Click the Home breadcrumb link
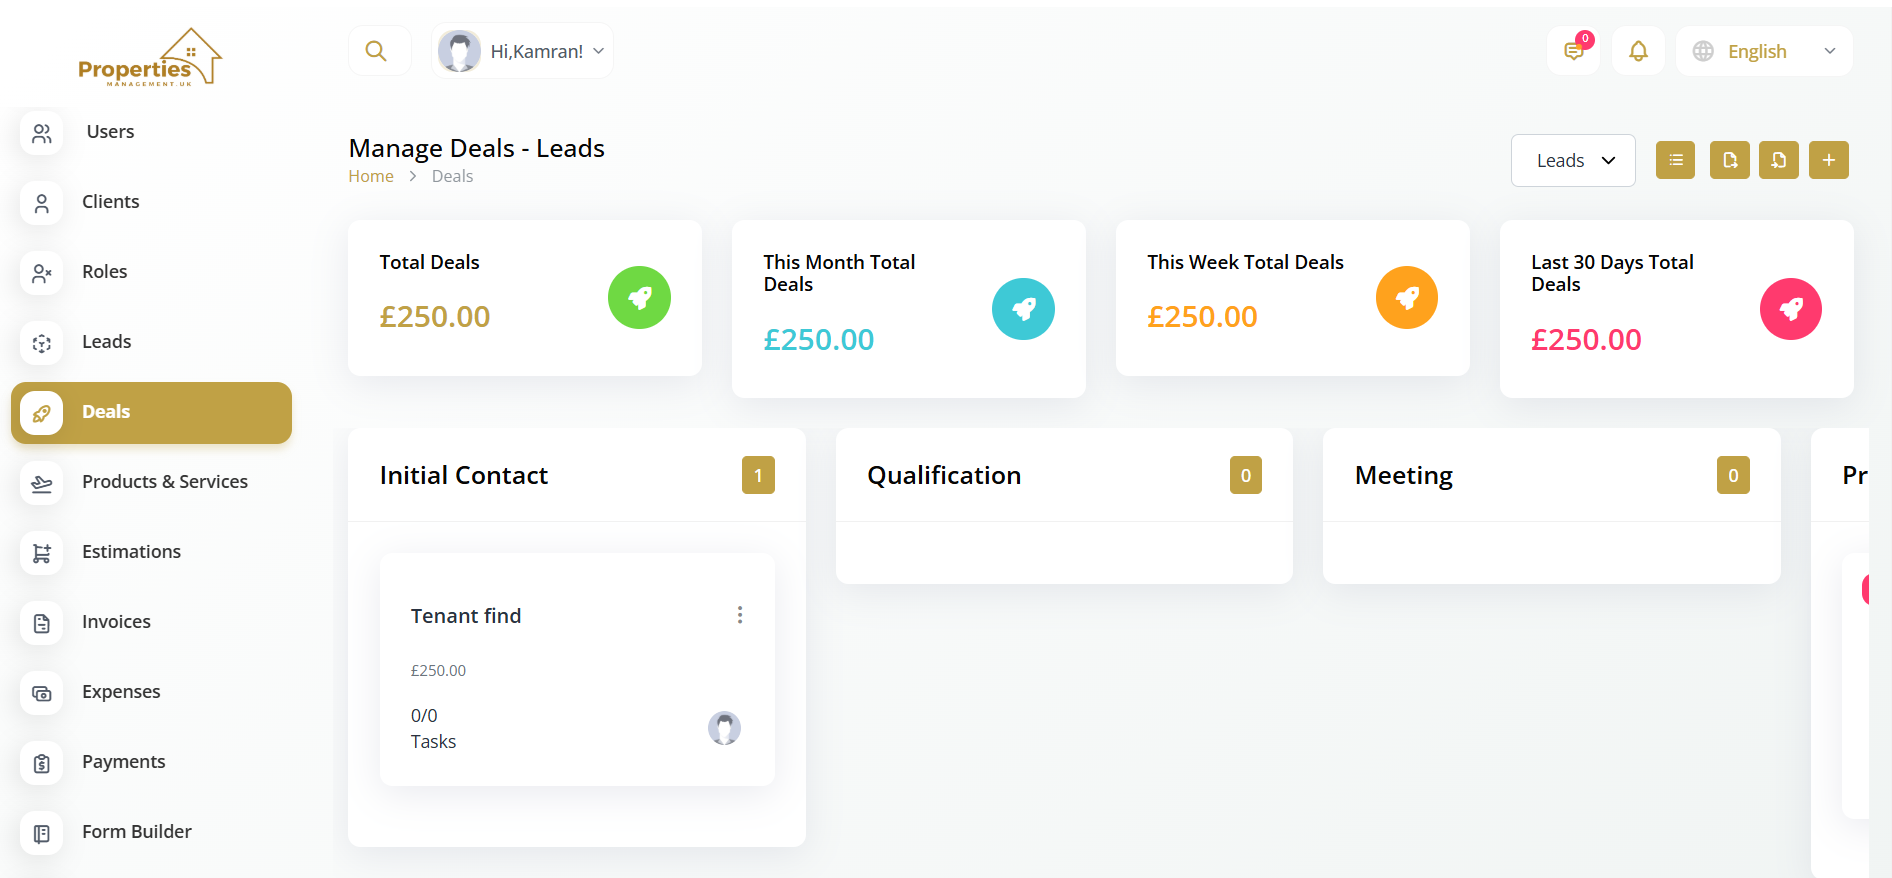 [x=371, y=176]
